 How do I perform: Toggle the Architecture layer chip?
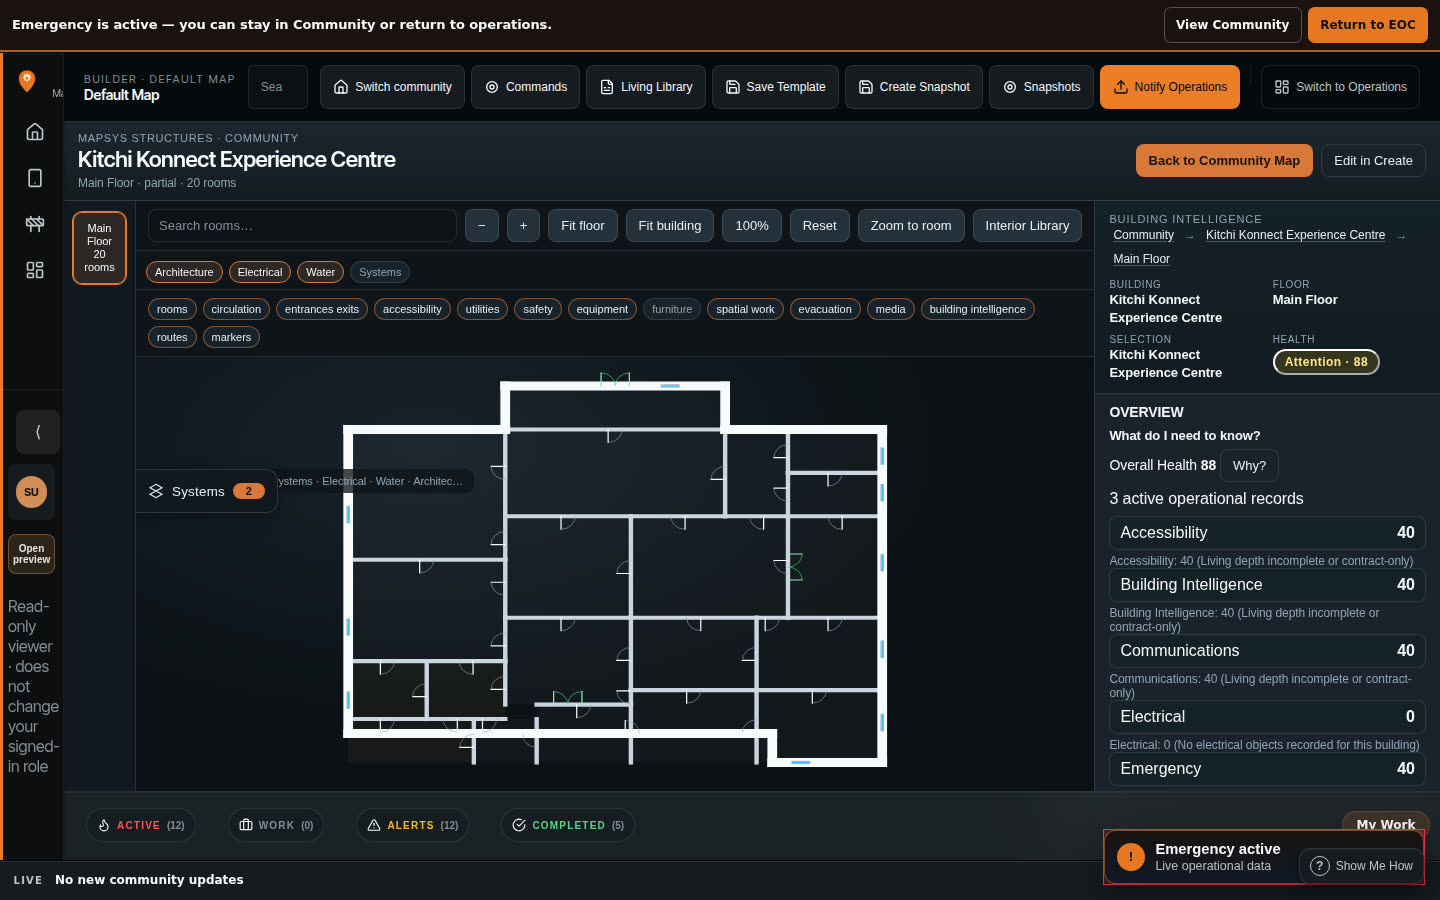click(184, 272)
